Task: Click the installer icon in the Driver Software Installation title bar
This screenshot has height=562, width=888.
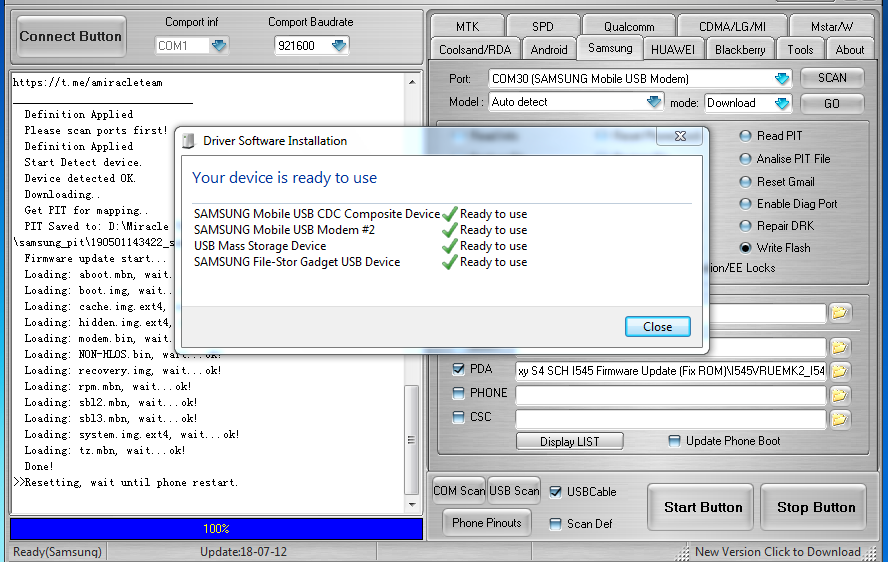Action: pyautogui.click(x=189, y=141)
